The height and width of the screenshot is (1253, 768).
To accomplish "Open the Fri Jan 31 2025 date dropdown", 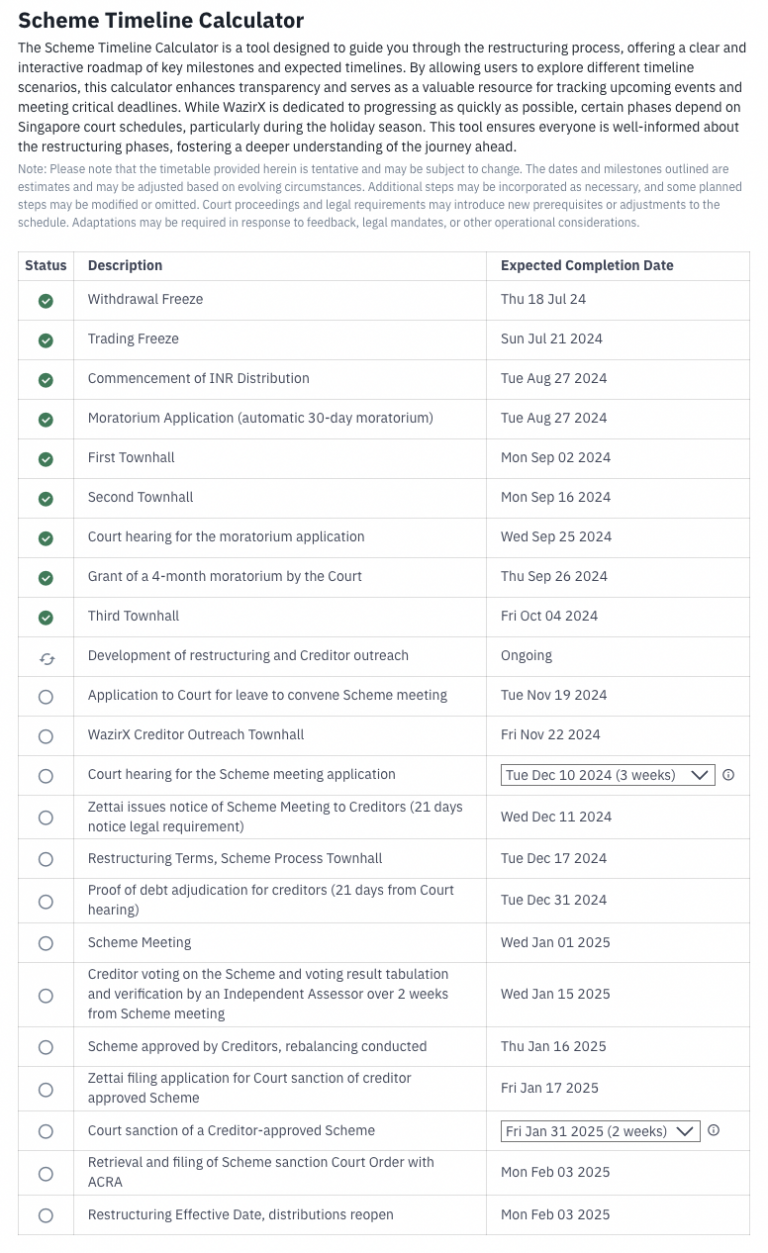I will 600,1131.
